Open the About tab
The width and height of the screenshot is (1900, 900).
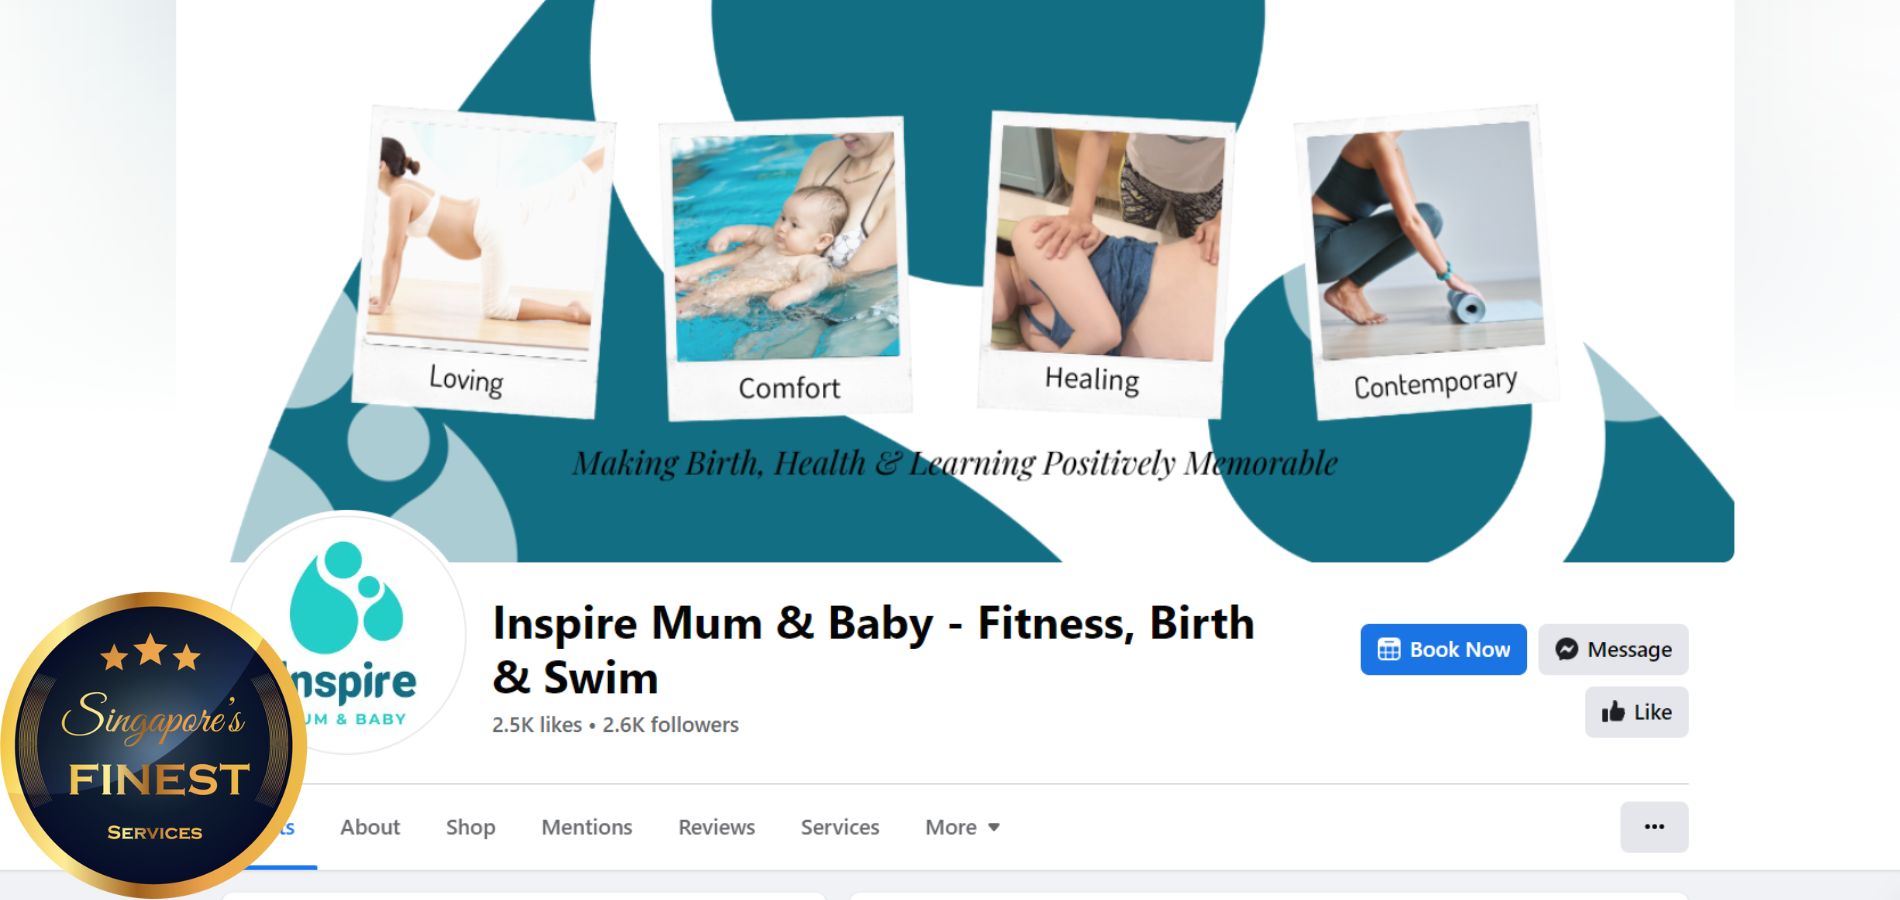(370, 827)
